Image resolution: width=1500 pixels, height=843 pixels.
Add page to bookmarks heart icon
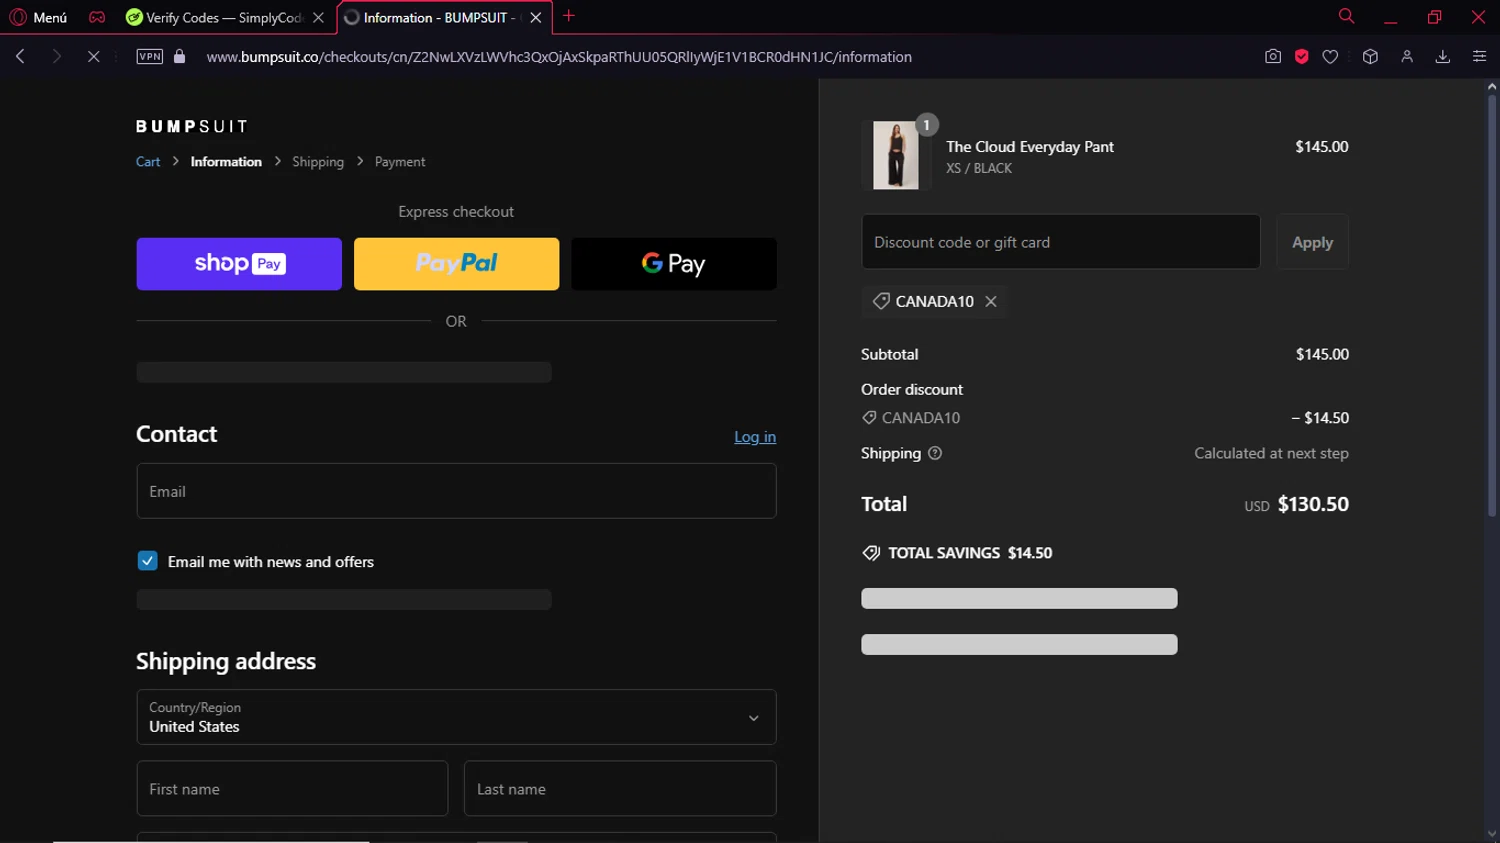coord(1330,57)
